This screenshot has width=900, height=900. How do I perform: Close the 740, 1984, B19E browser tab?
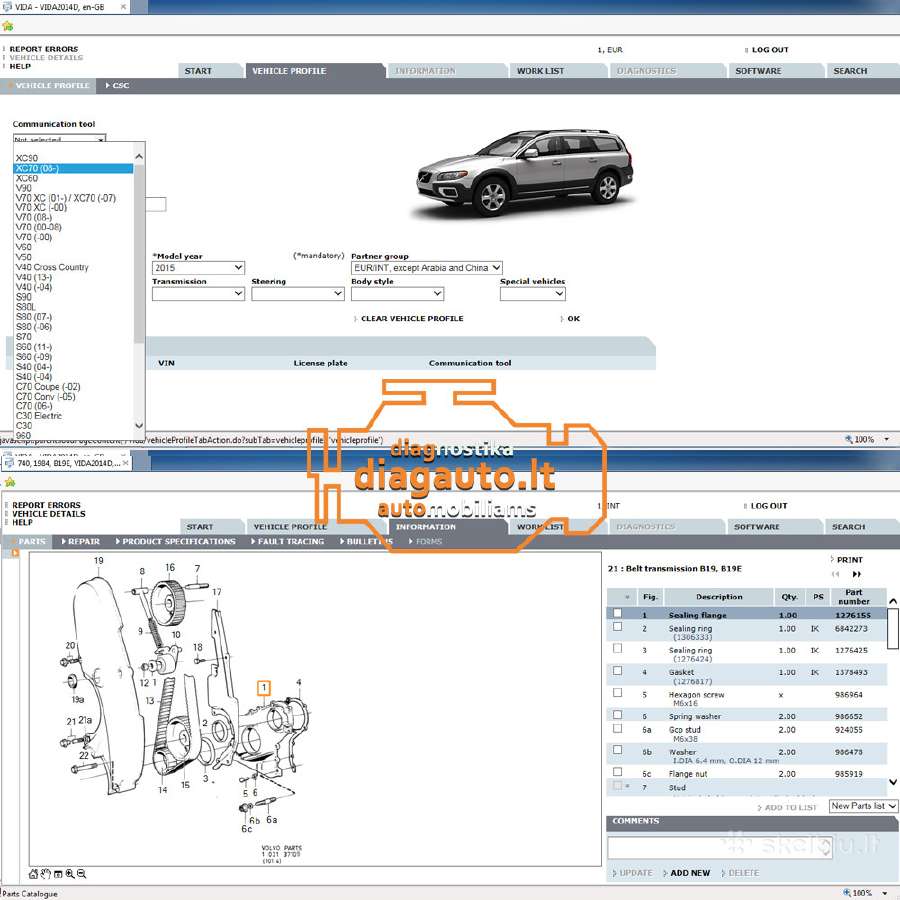[126, 462]
